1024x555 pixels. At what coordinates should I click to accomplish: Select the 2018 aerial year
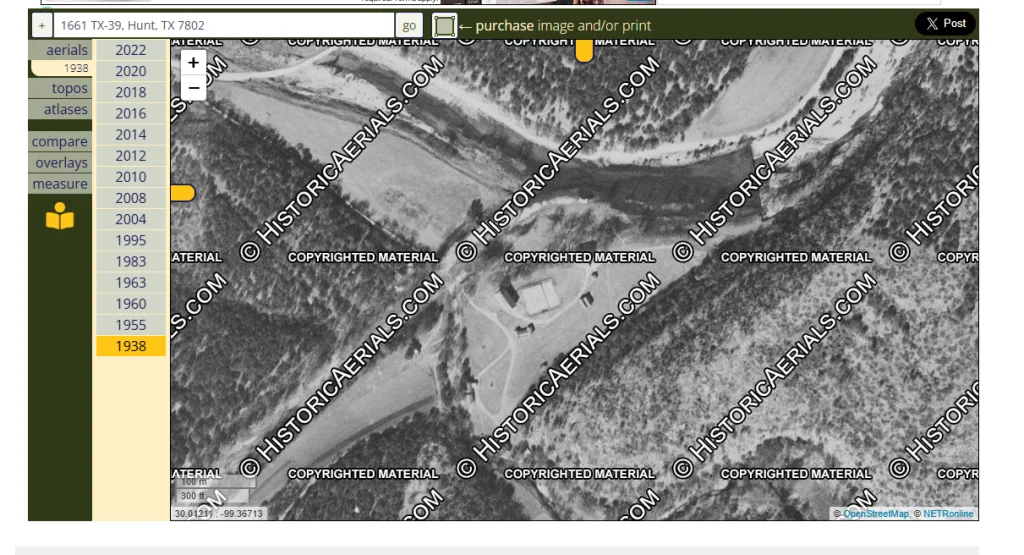(x=131, y=92)
